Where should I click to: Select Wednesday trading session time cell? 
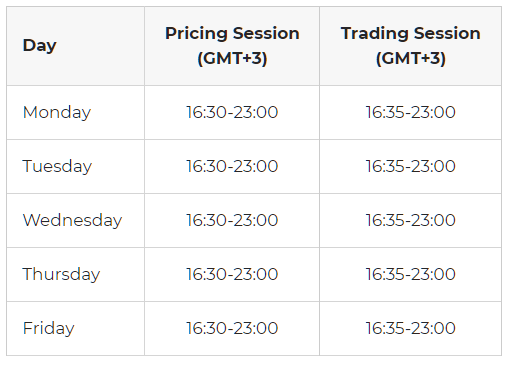(x=410, y=220)
